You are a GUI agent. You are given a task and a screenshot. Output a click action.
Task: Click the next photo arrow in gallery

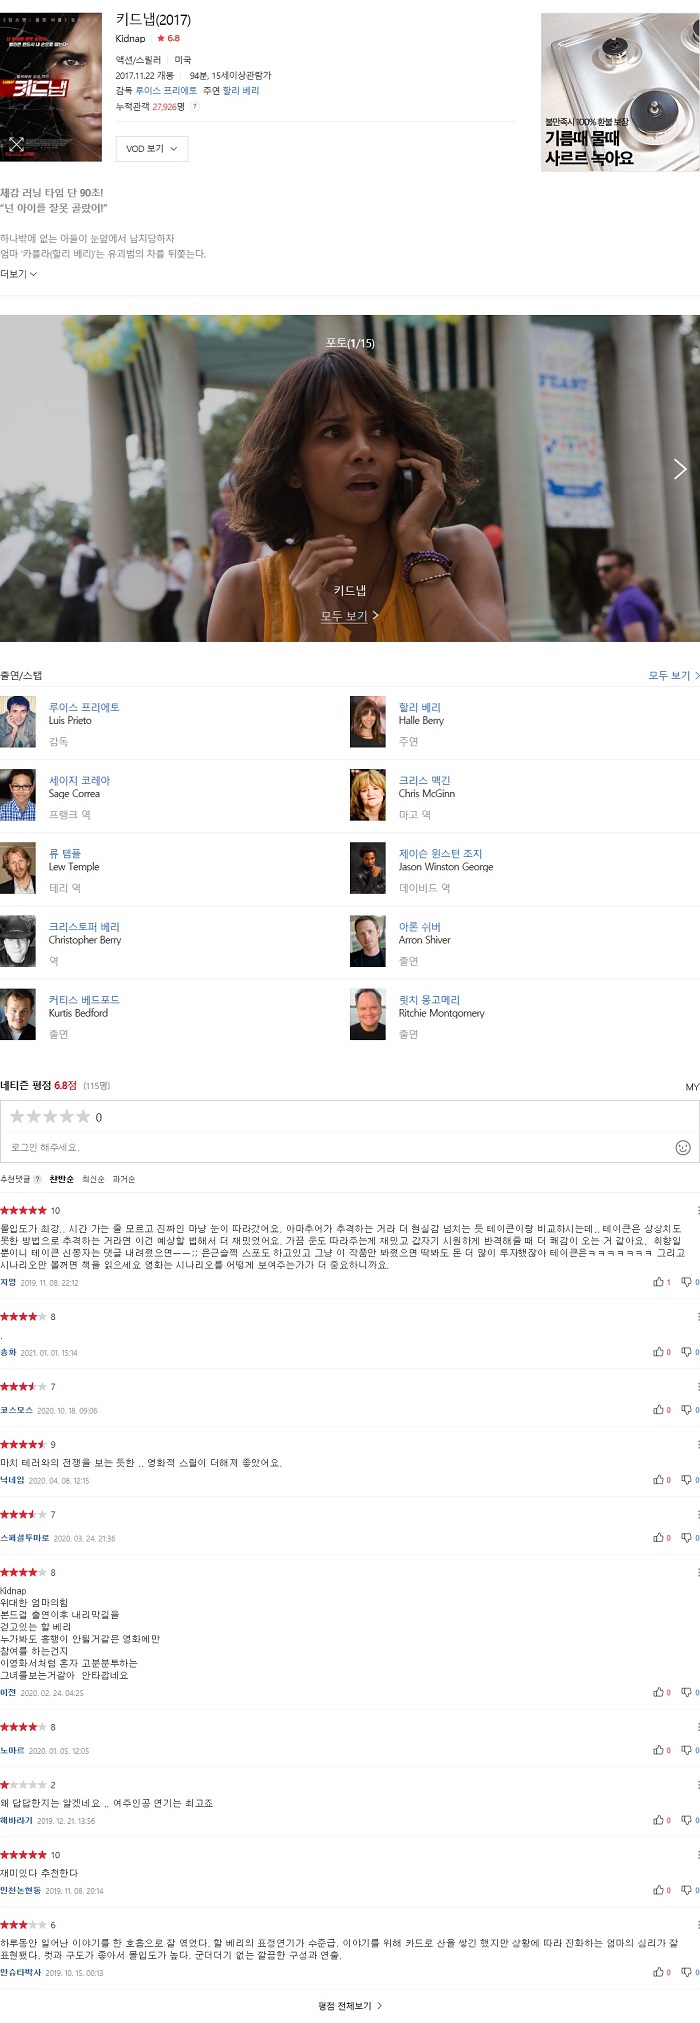point(680,469)
